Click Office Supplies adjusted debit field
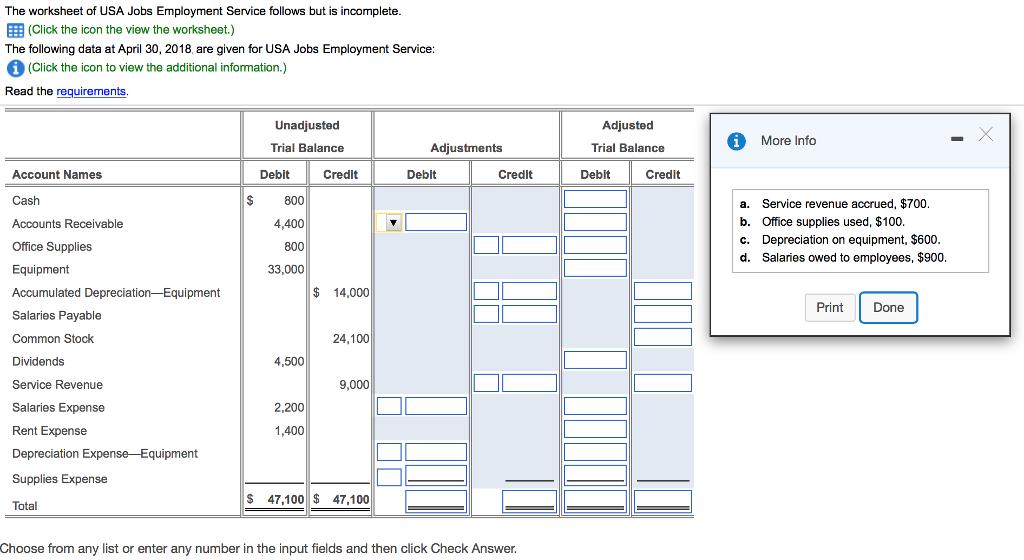Image resolution: width=1024 pixels, height=560 pixels. pos(595,245)
